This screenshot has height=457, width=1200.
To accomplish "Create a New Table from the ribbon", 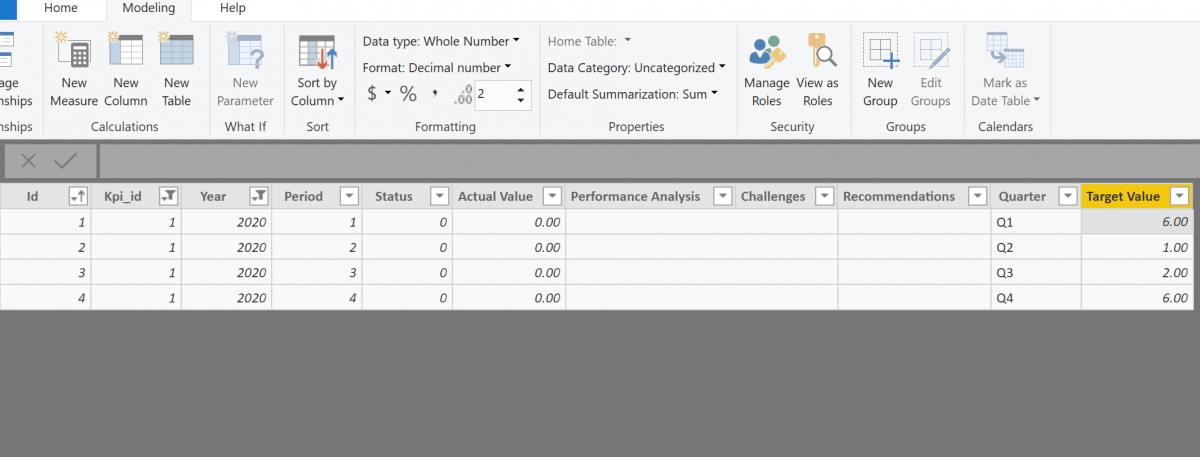I will [x=176, y=50].
